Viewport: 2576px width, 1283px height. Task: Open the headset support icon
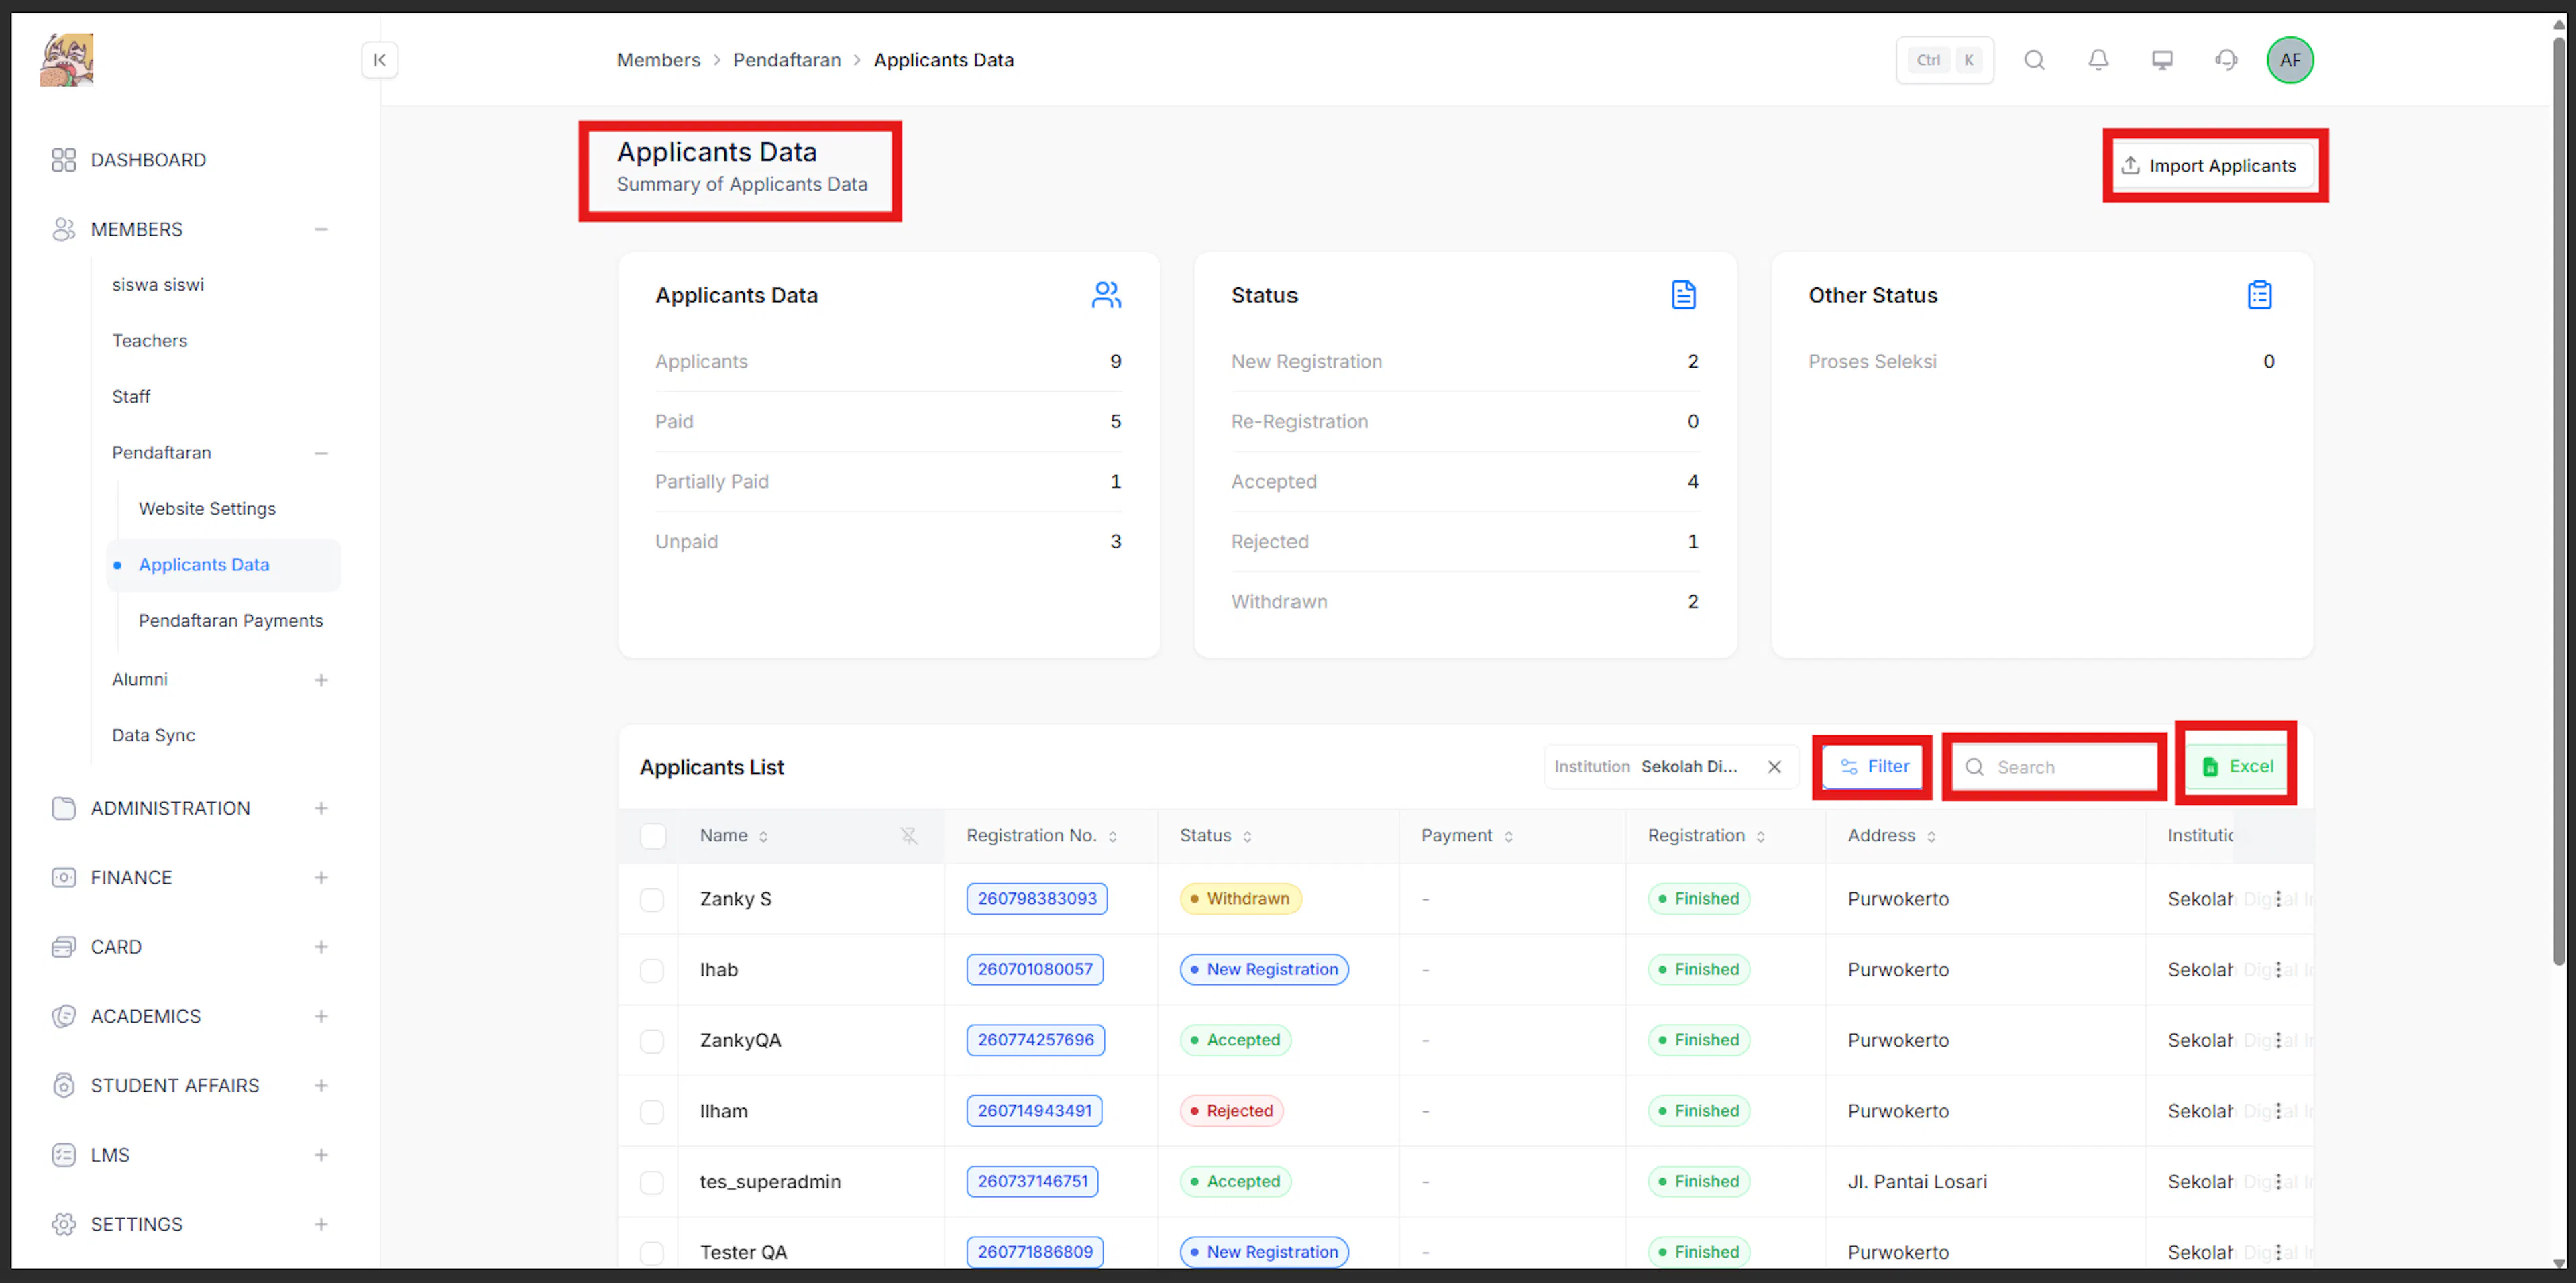(x=2226, y=60)
